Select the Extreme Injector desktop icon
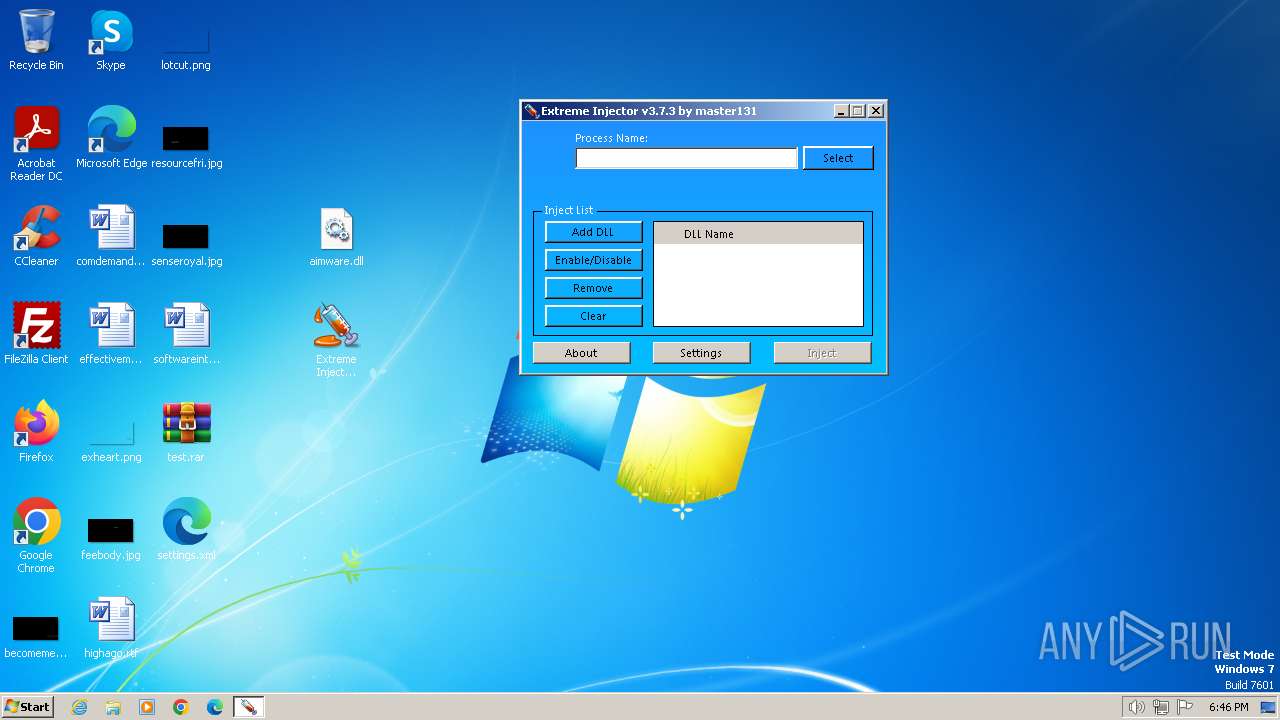Screen dimensions: 1280x720 point(336,340)
